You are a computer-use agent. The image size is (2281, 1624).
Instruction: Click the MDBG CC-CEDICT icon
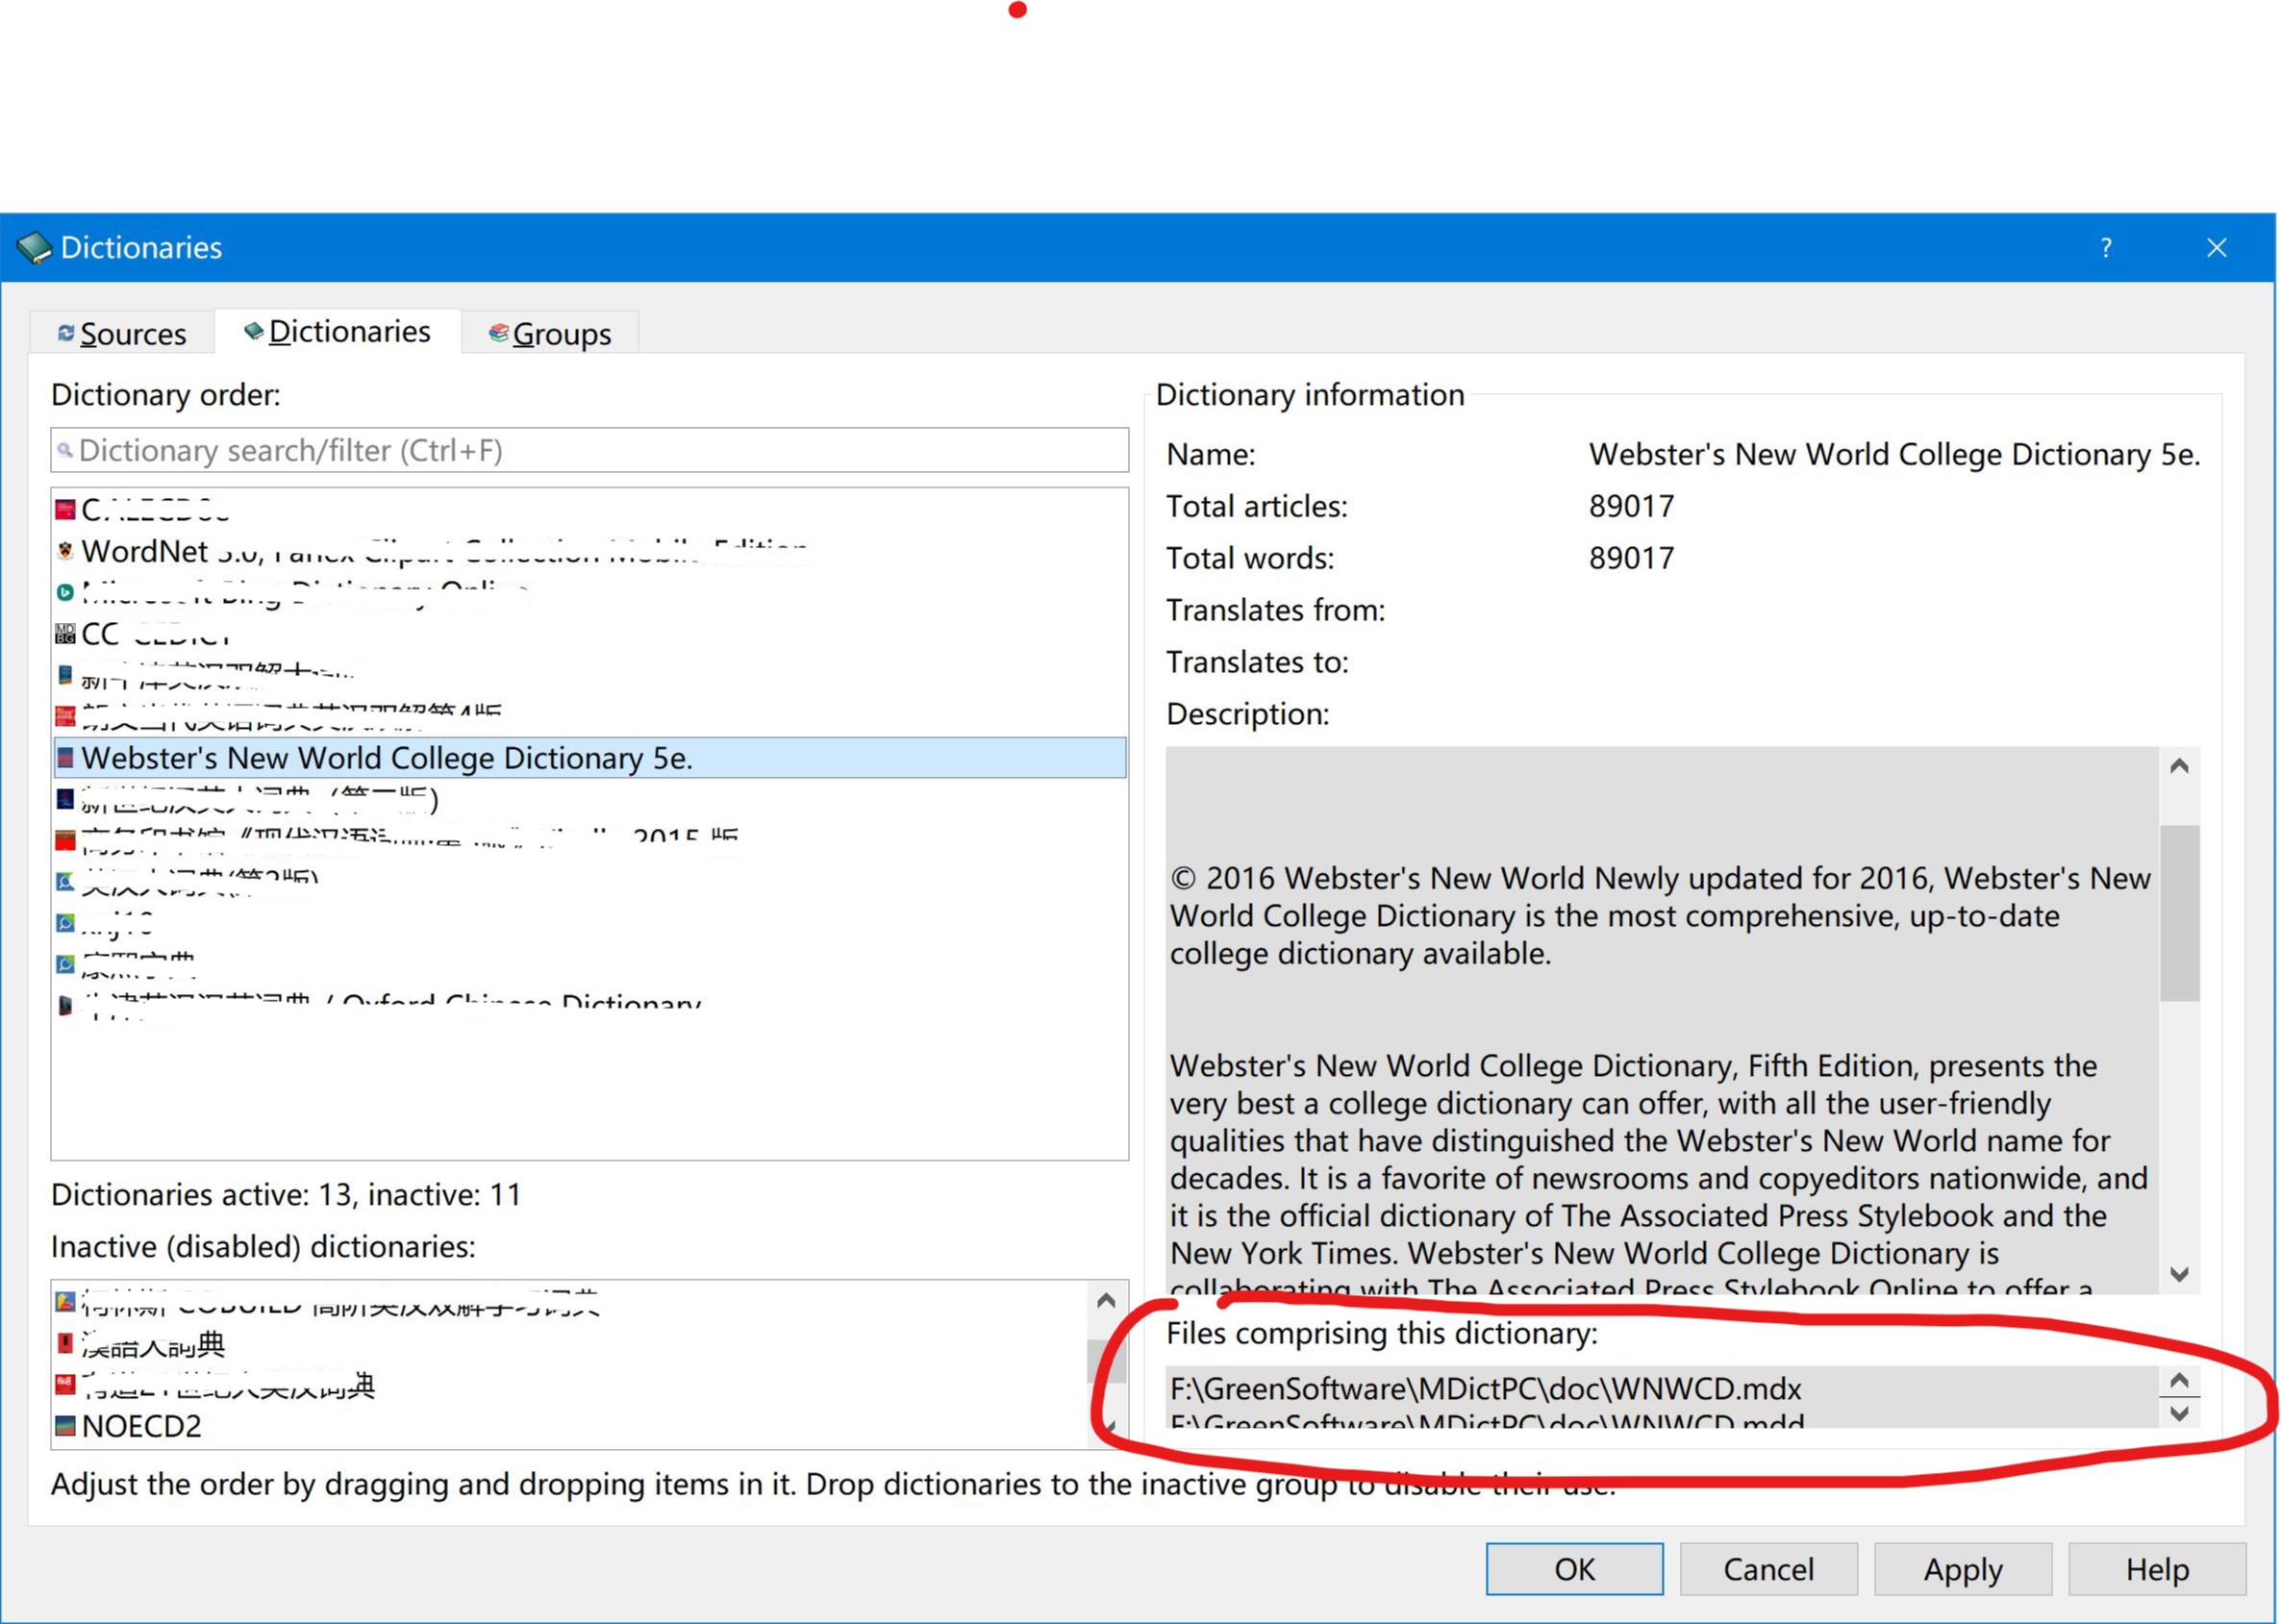click(64, 633)
